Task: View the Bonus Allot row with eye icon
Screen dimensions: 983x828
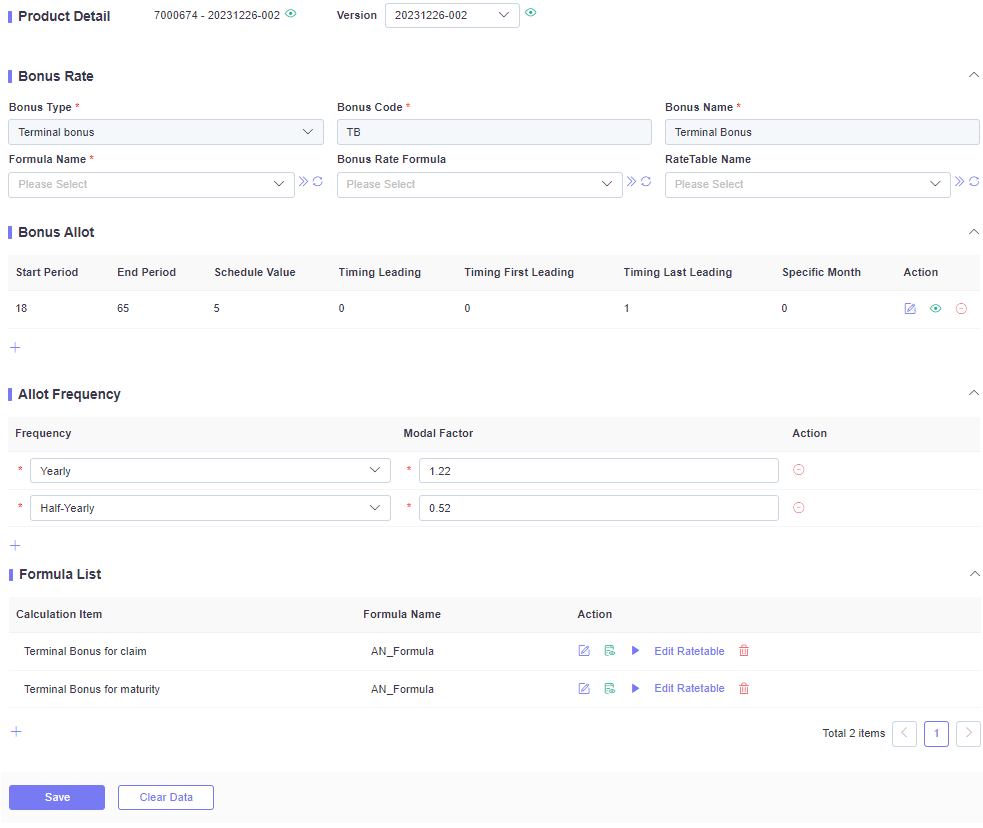Action: click(935, 308)
